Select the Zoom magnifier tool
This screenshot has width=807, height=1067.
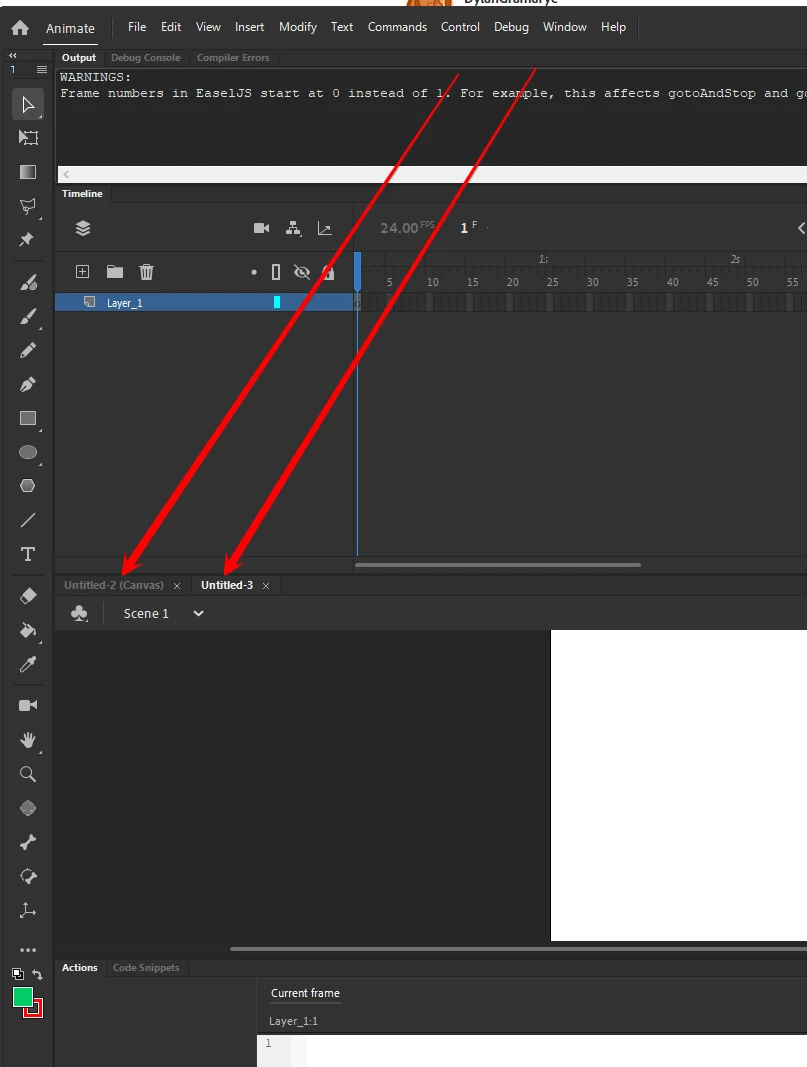(x=28, y=774)
